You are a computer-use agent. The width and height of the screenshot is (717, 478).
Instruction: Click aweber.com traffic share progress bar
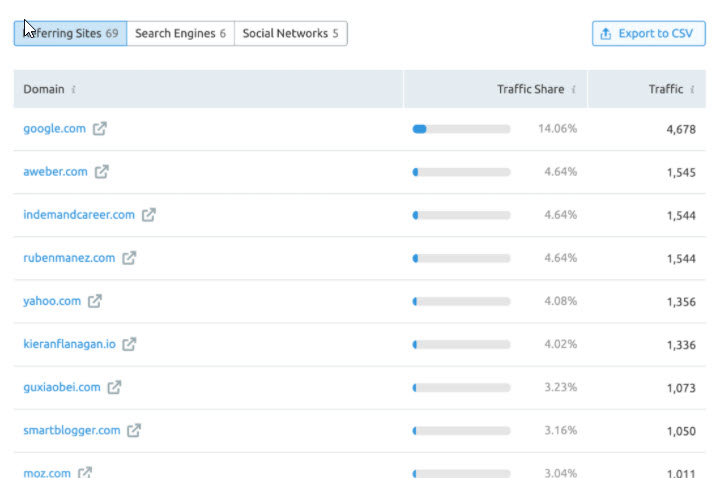coord(461,172)
